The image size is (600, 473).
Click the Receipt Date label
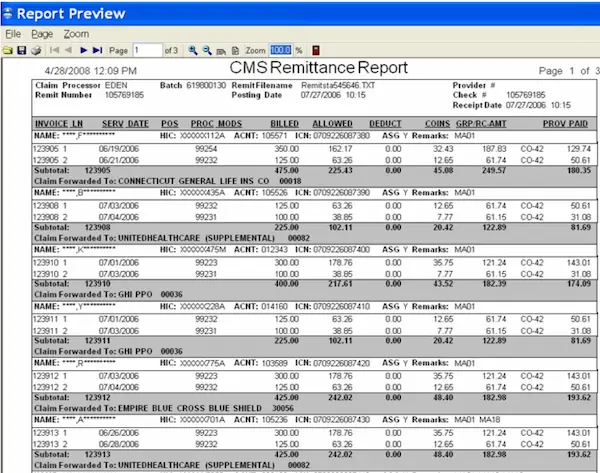477,105
